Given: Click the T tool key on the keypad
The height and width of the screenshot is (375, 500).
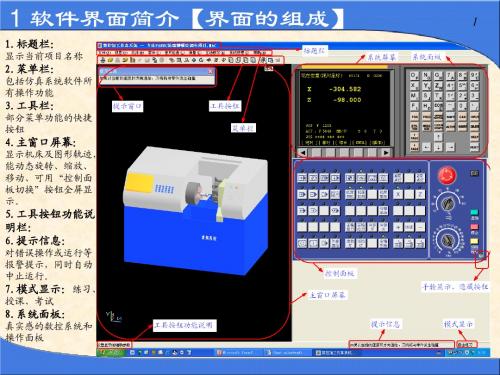Looking at the screenshot, I should pos(438,96).
